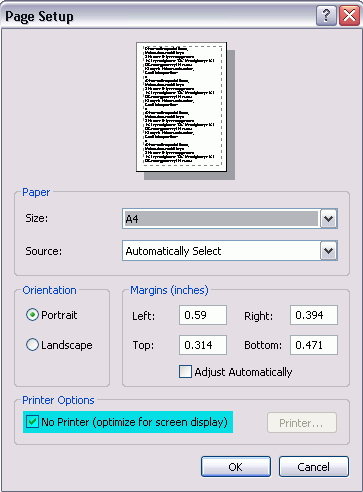This screenshot has height=492, width=363.
Task: Click the Orientation group label
Action: (x=49, y=290)
